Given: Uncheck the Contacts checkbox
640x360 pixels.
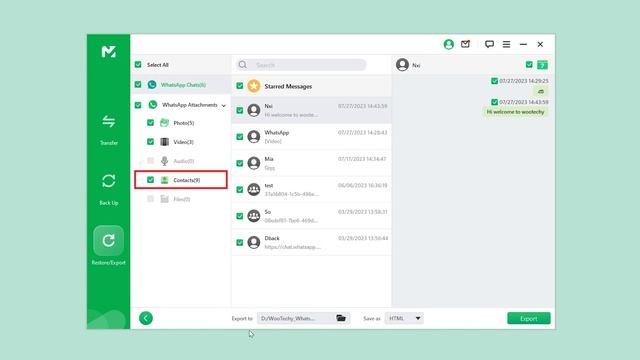Looking at the screenshot, I should tap(150, 180).
